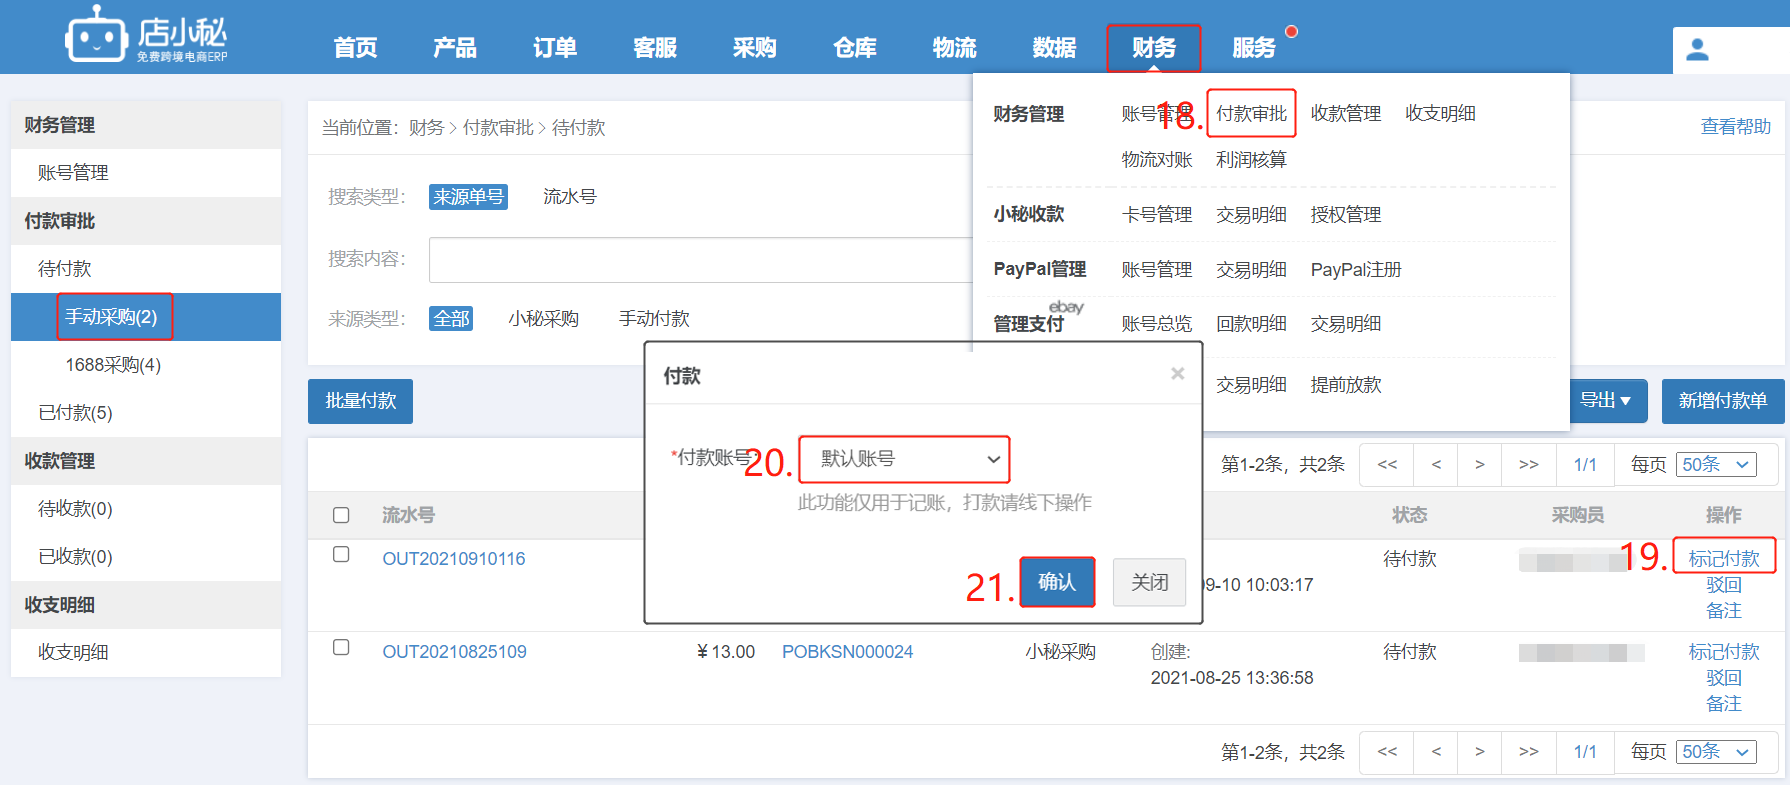The image size is (1790, 787).
Task: Open the user profile avatar icon
Action: (x=1697, y=50)
